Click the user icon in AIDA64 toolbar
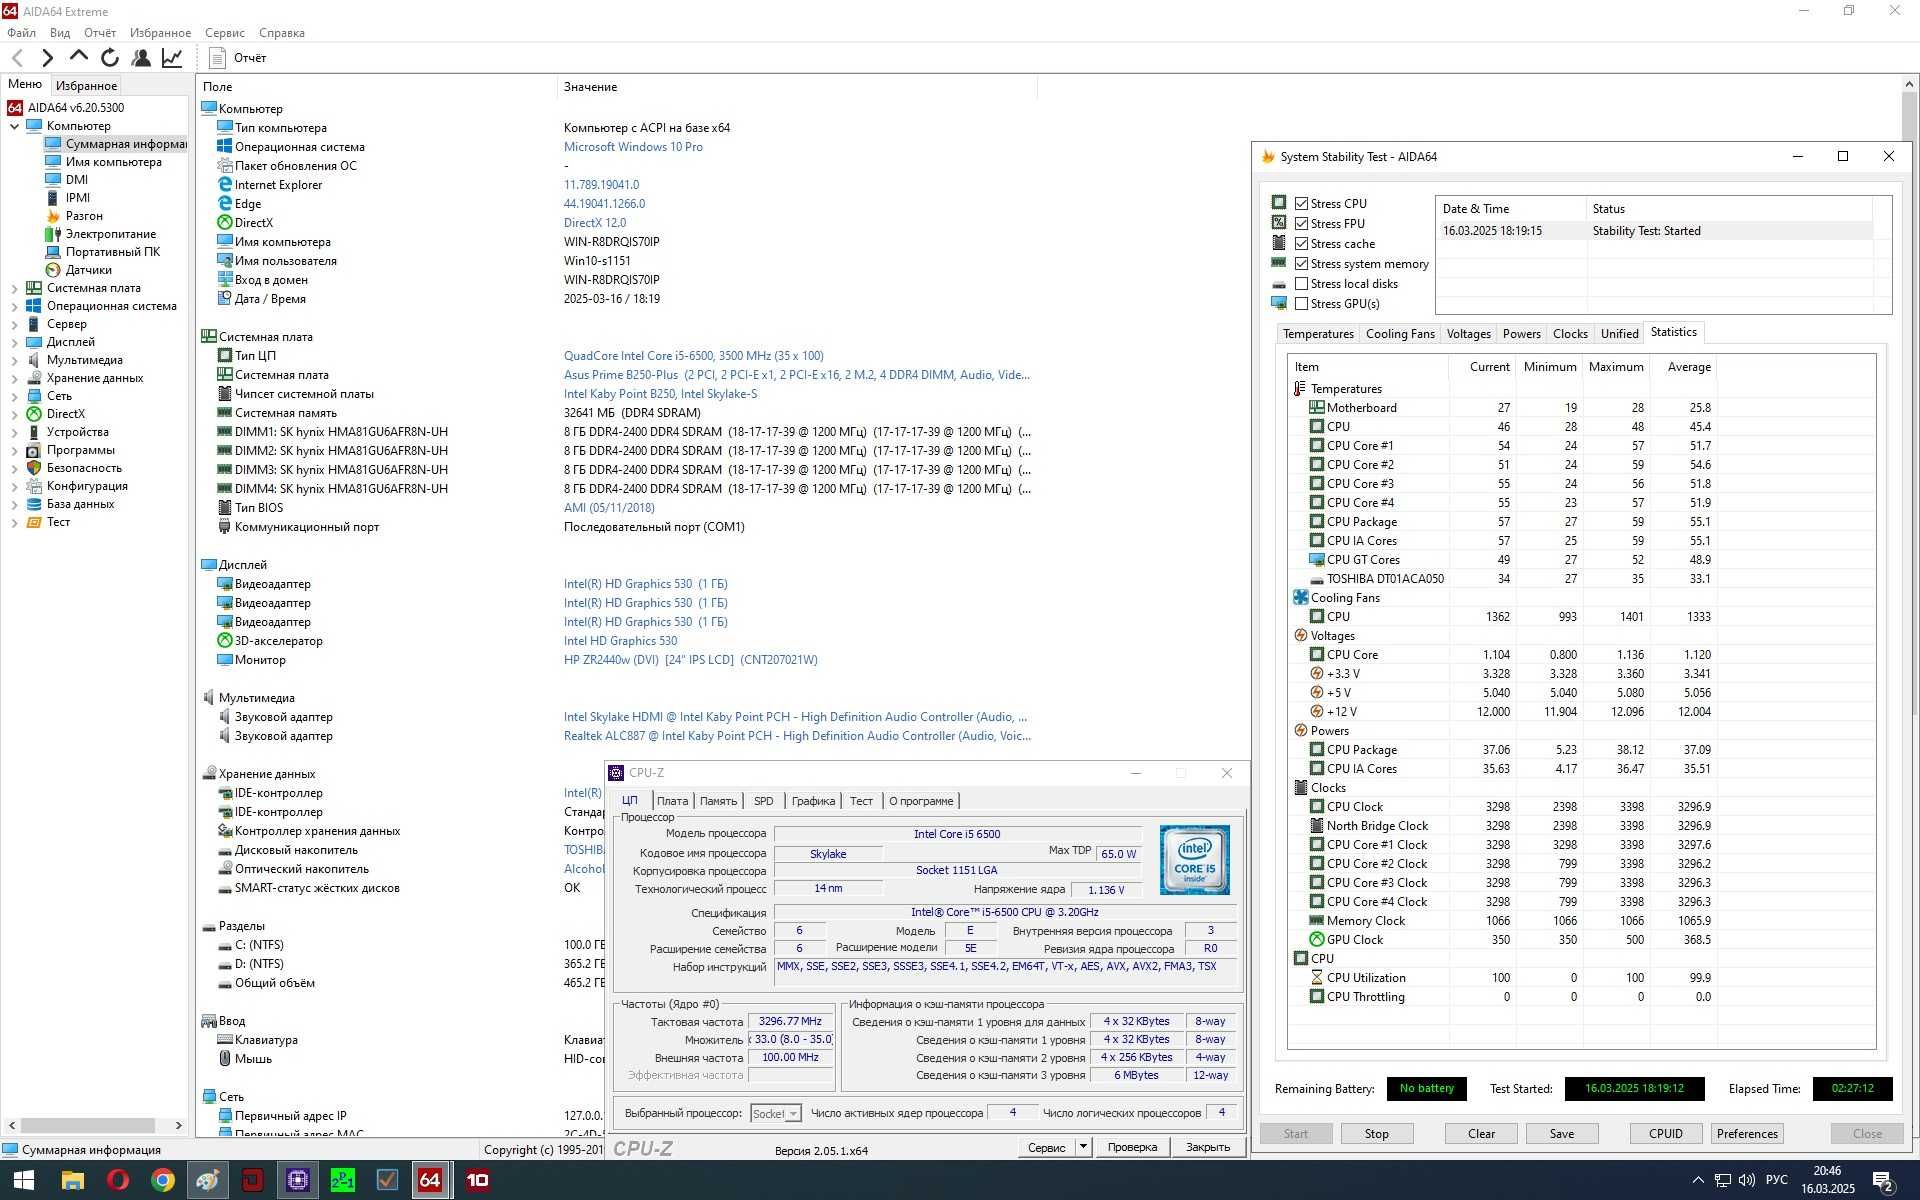The image size is (1920, 1200). (x=141, y=58)
